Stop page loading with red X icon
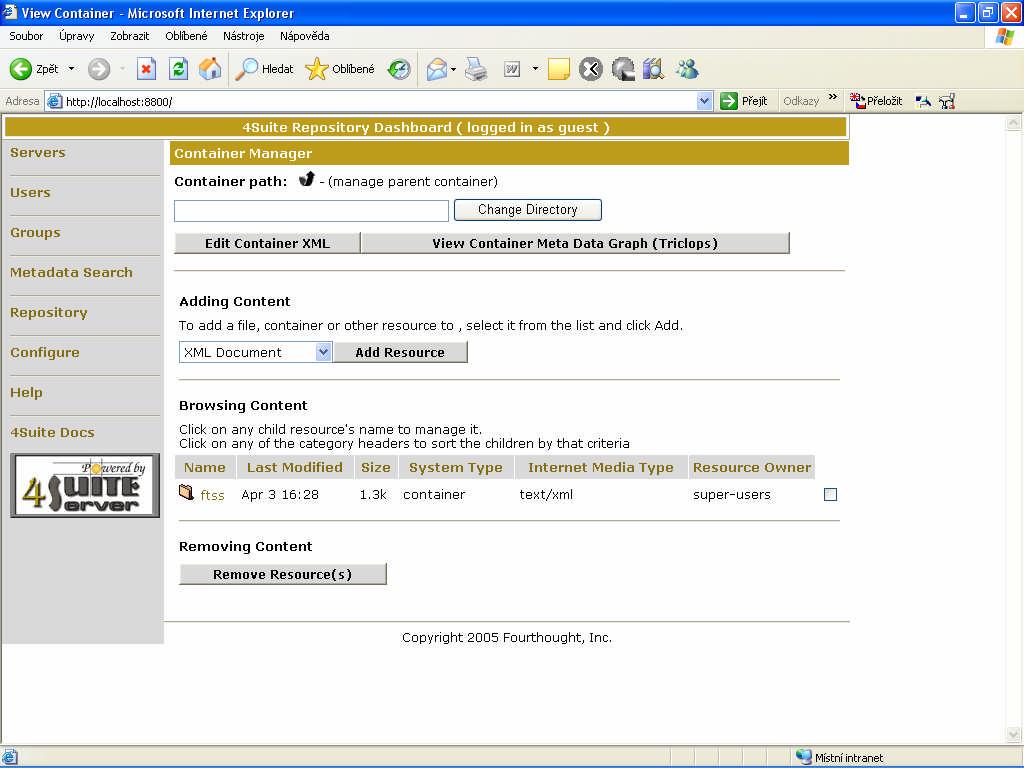The image size is (1024, 768). (x=146, y=69)
